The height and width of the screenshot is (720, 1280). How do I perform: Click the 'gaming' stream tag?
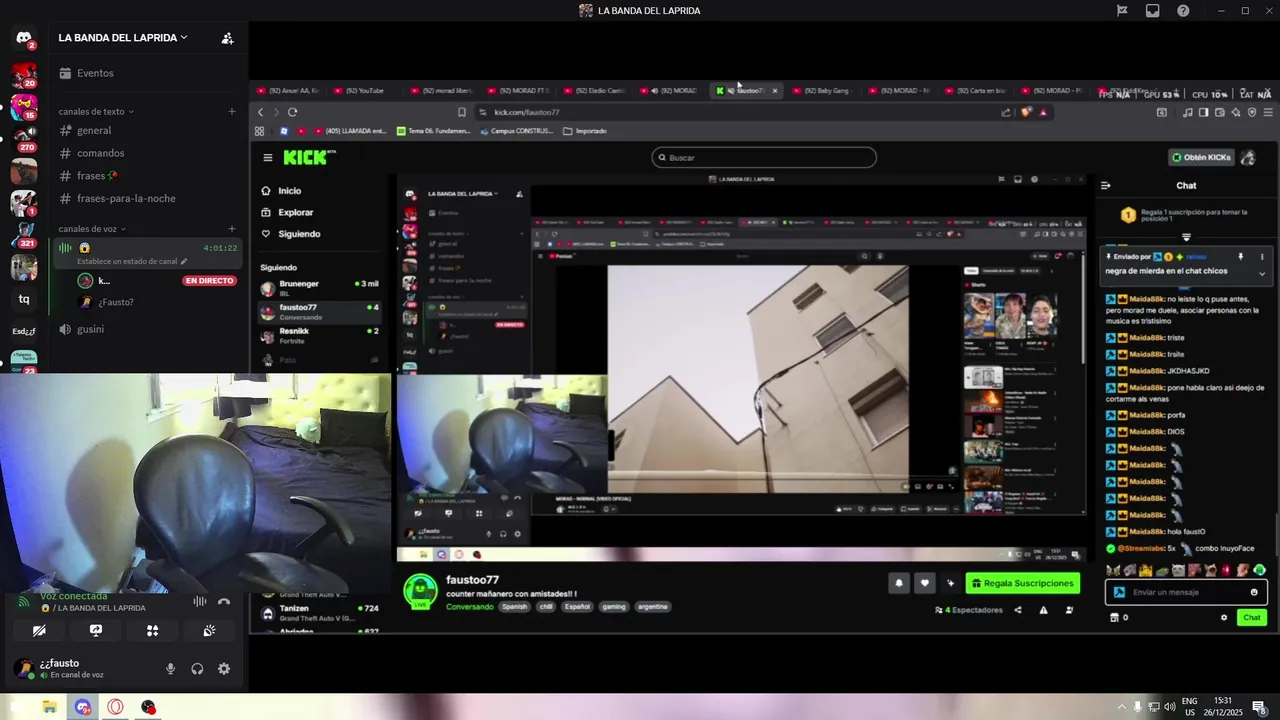pyautogui.click(x=614, y=607)
